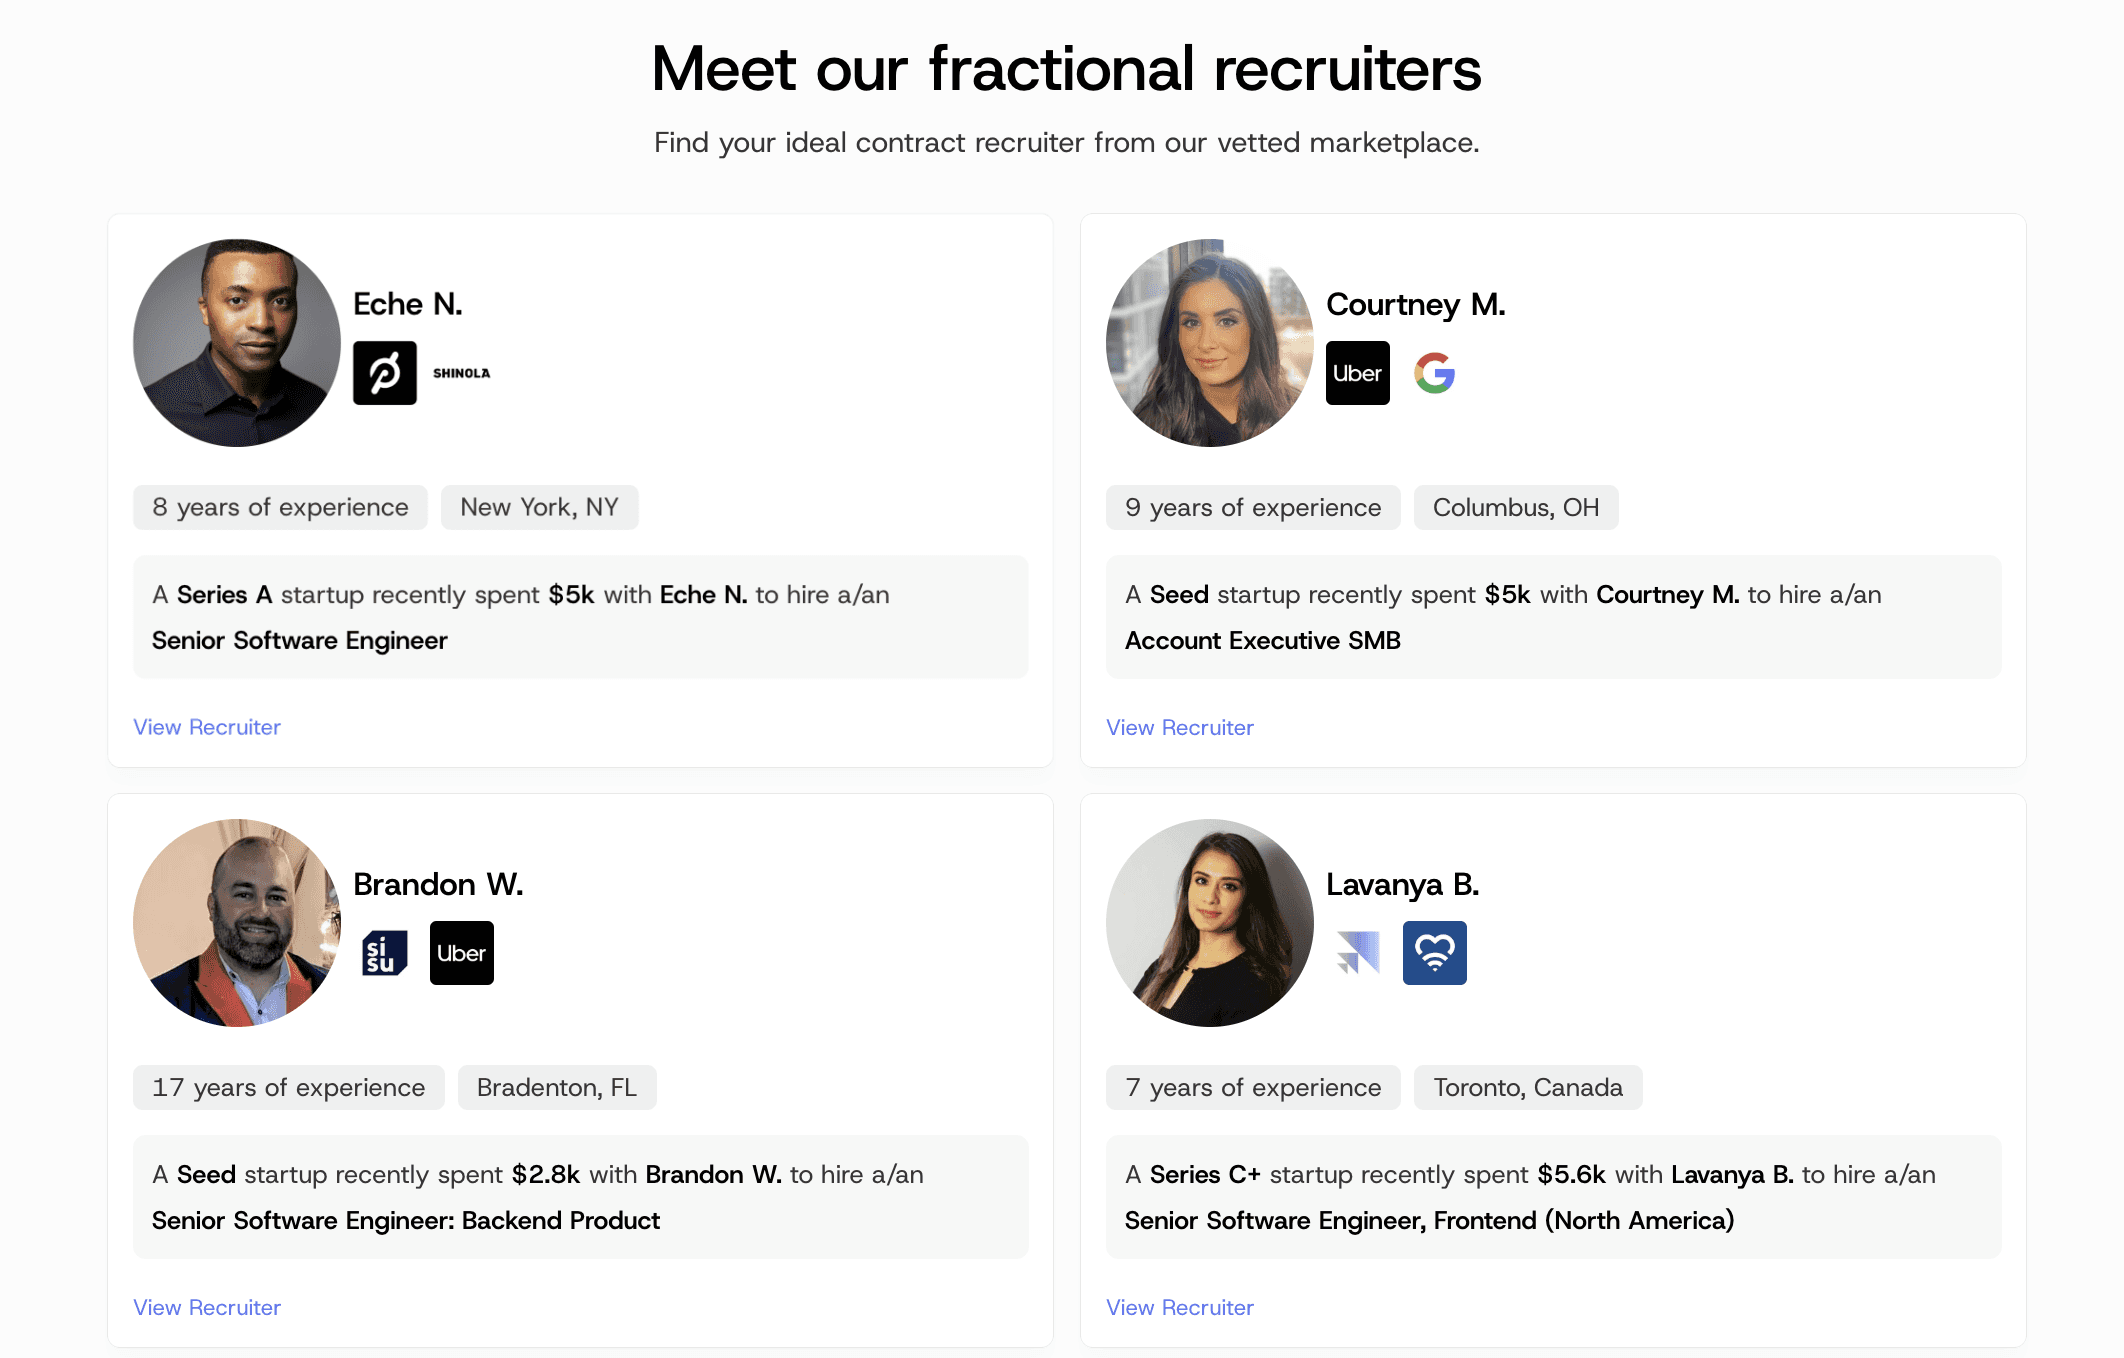Click the blue heart wifi logo
2124x1358 pixels.
[x=1434, y=953]
